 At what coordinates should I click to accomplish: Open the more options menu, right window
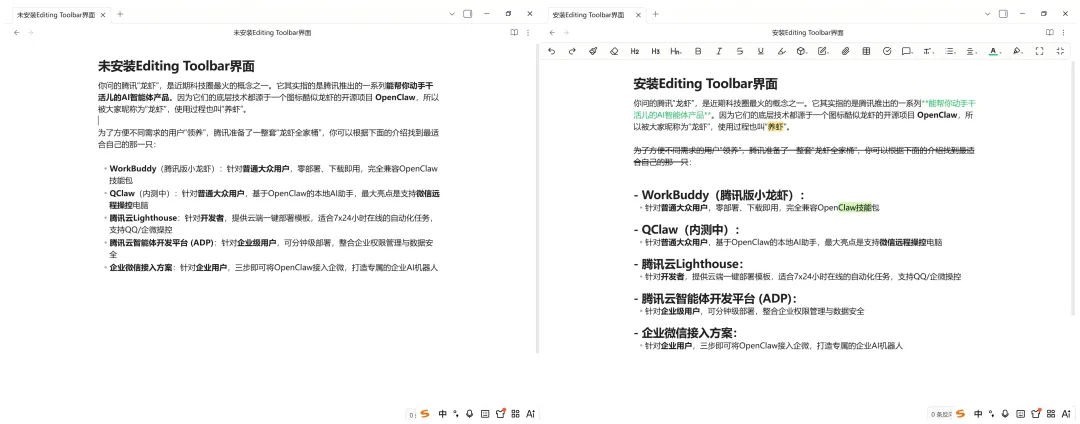(x=1064, y=32)
